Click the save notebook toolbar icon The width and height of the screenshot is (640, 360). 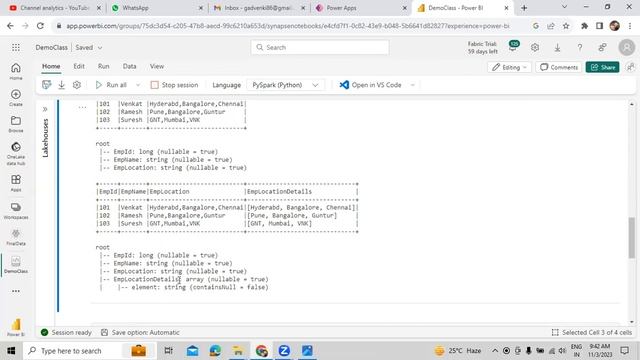point(47,85)
